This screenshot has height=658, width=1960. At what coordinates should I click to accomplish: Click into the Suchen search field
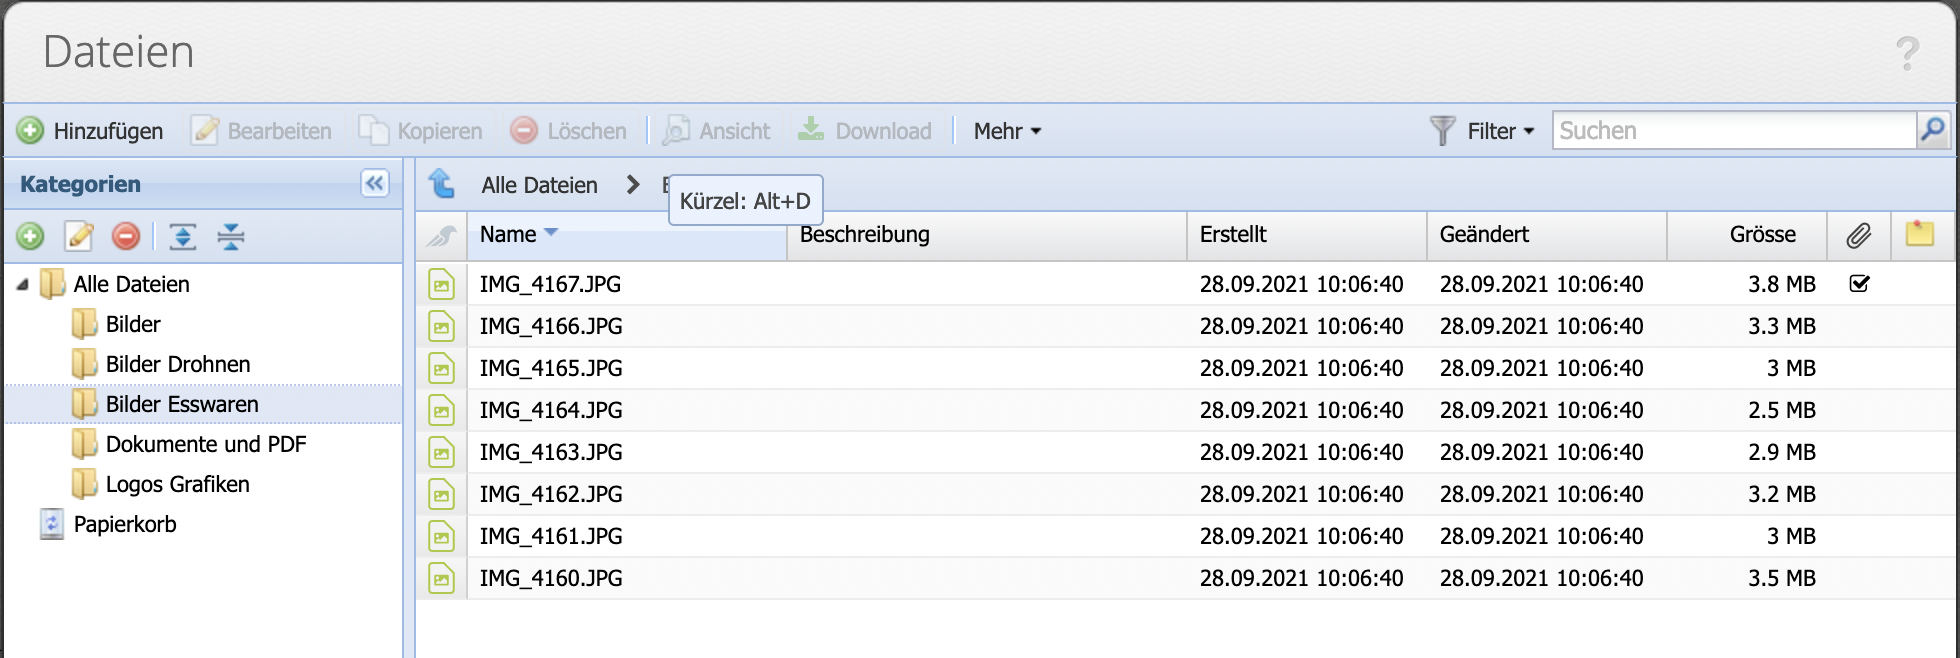(x=1733, y=131)
